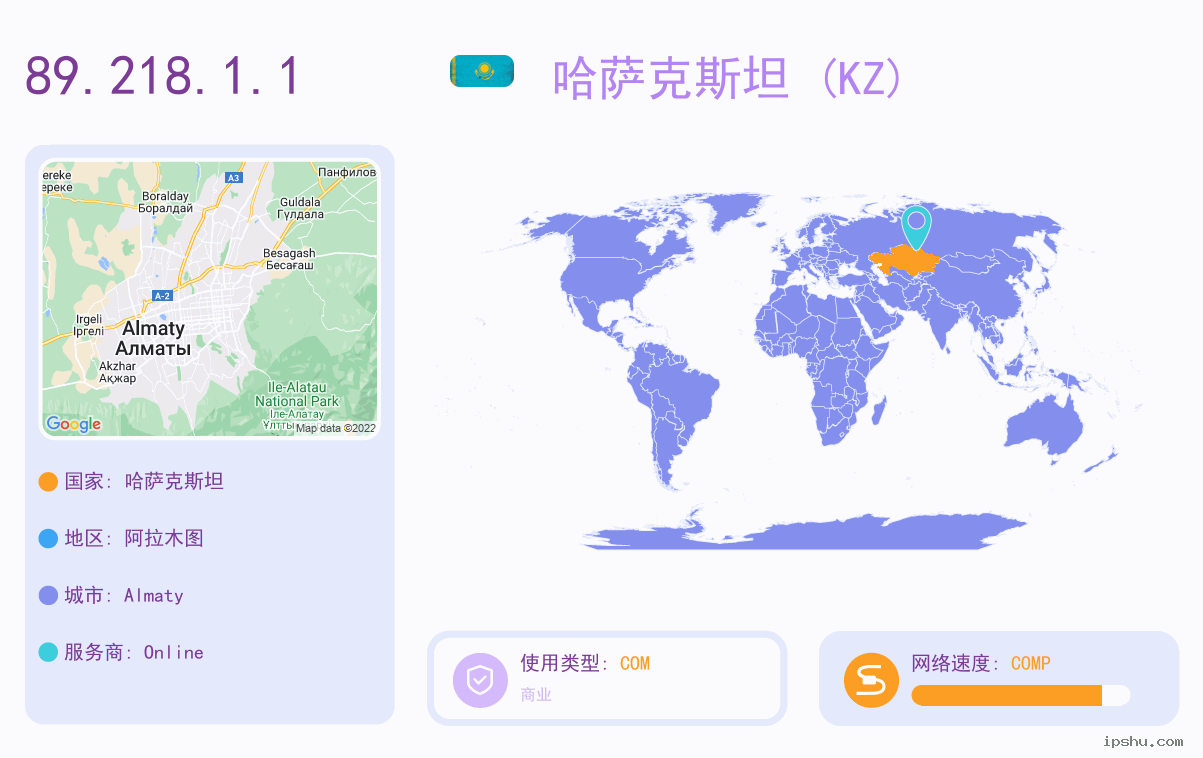
Task: Click the shield check usage type icon
Action: (x=480, y=680)
